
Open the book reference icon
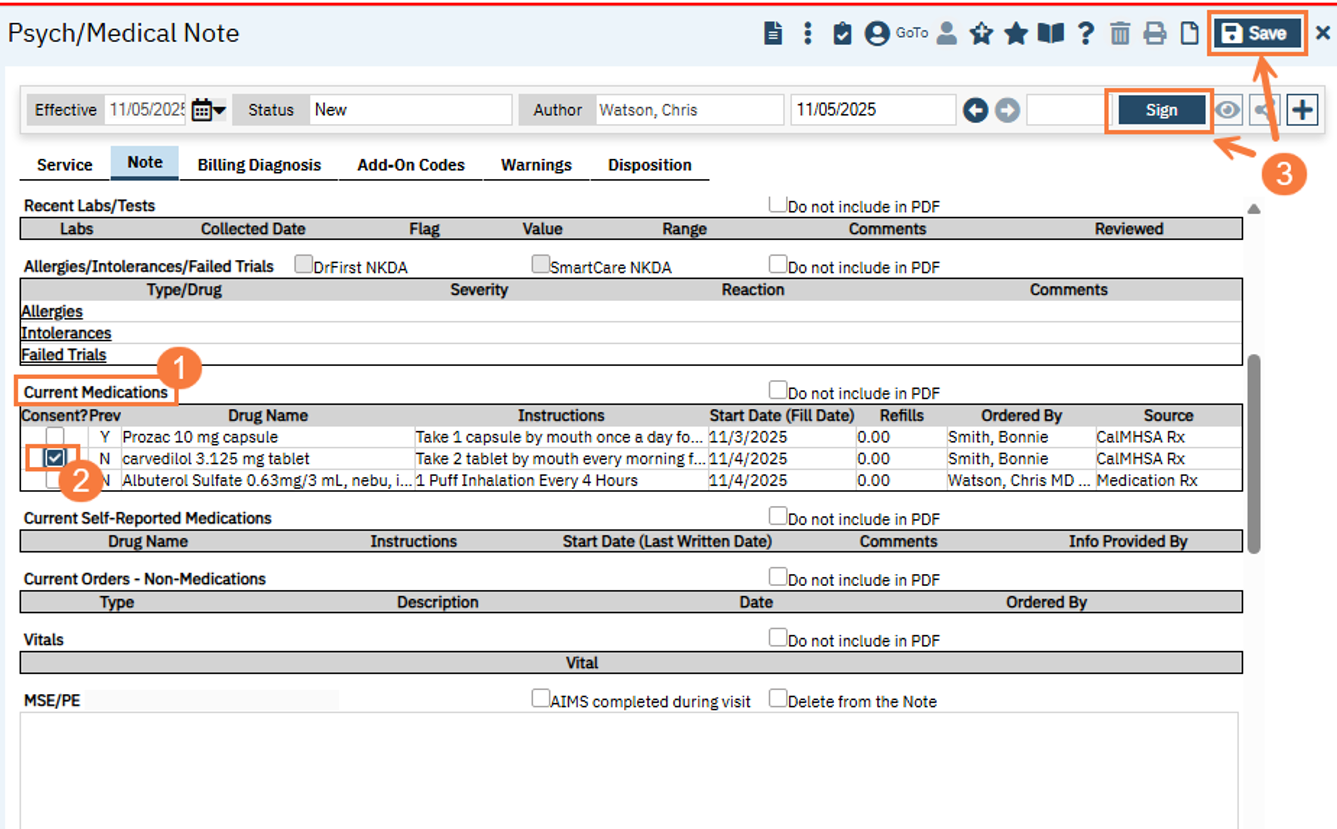point(1050,34)
